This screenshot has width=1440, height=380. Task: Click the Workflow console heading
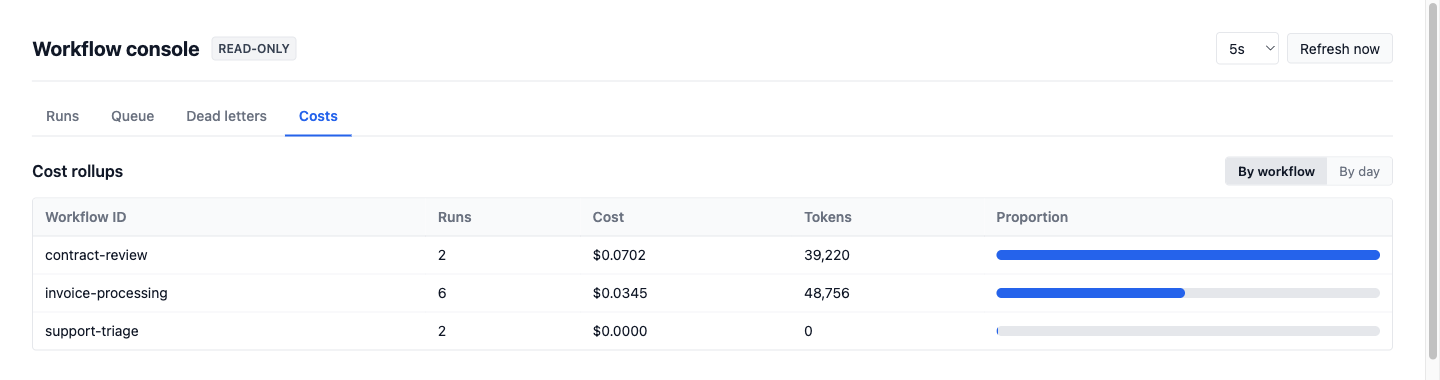(x=116, y=49)
